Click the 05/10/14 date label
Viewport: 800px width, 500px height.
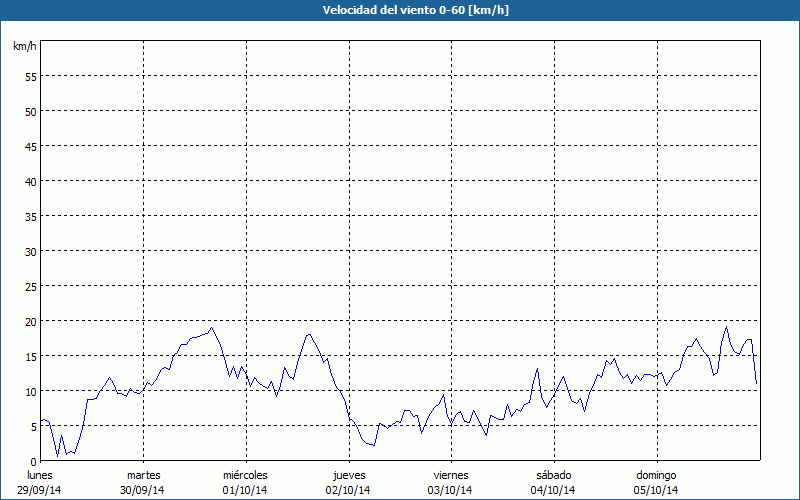[x=657, y=489]
